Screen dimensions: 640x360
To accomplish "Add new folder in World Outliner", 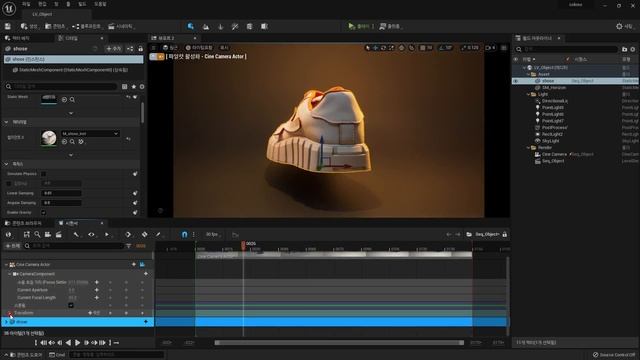I will (624, 49).
